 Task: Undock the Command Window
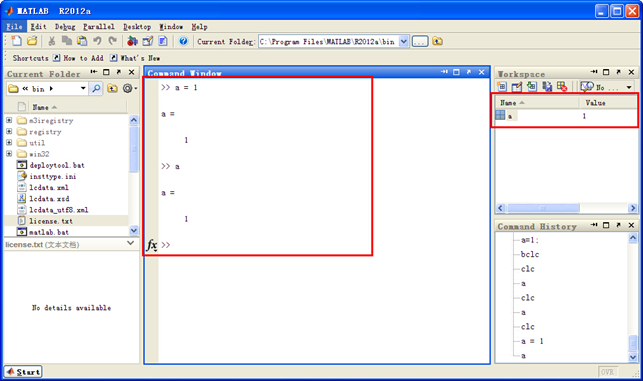point(469,72)
